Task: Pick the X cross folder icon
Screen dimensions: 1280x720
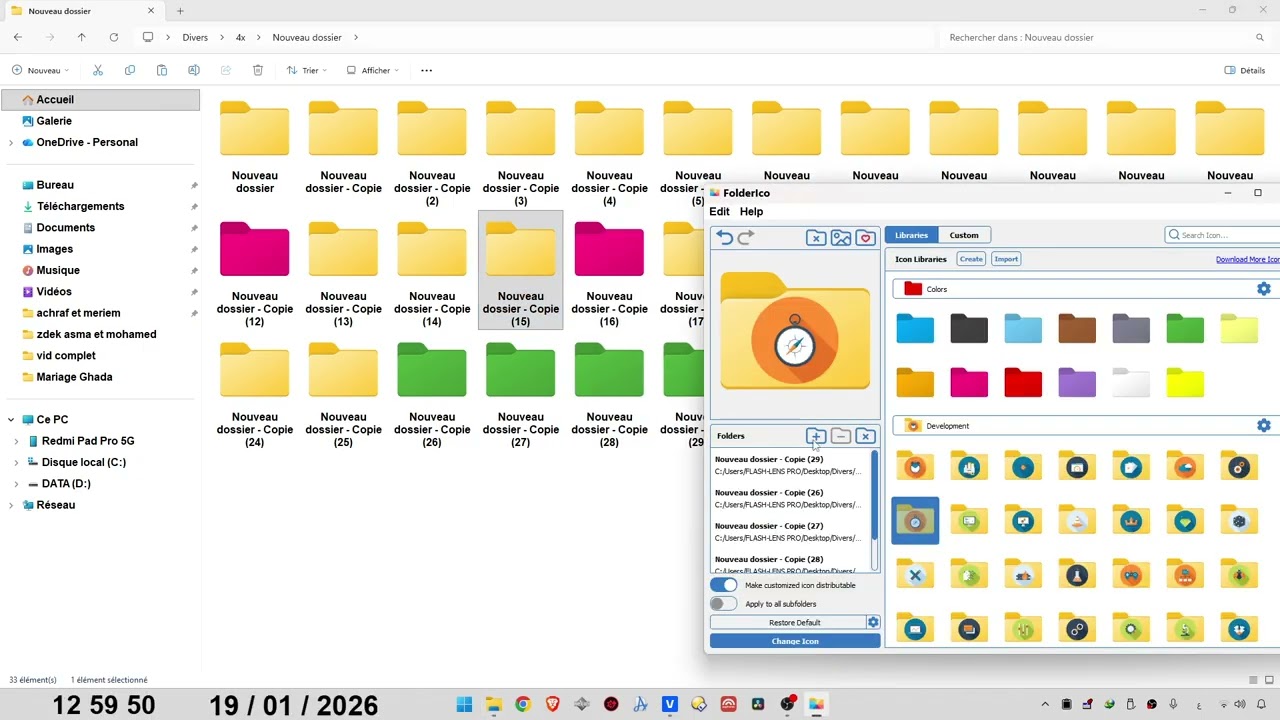Action: tap(915, 574)
